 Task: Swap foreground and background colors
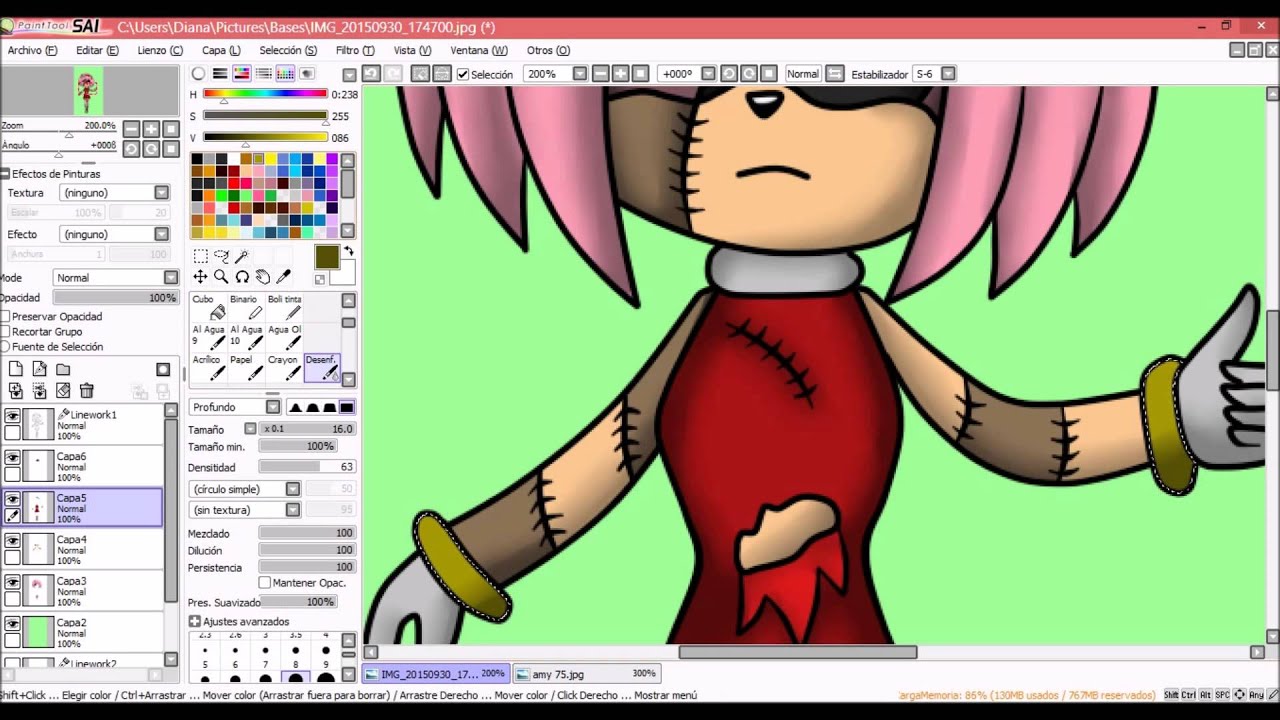click(x=349, y=251)
